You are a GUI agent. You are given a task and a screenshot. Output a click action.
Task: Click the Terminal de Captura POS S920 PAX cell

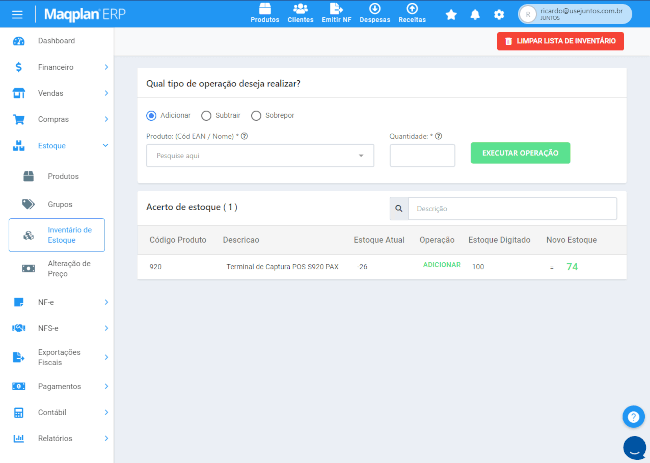click(282, 267)
